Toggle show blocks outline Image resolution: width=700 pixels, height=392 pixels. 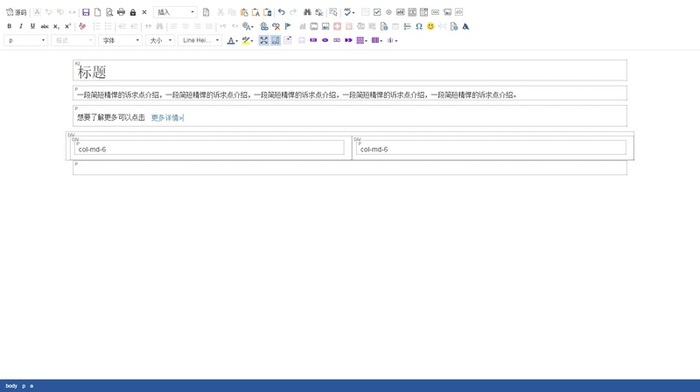click(275, 40)
